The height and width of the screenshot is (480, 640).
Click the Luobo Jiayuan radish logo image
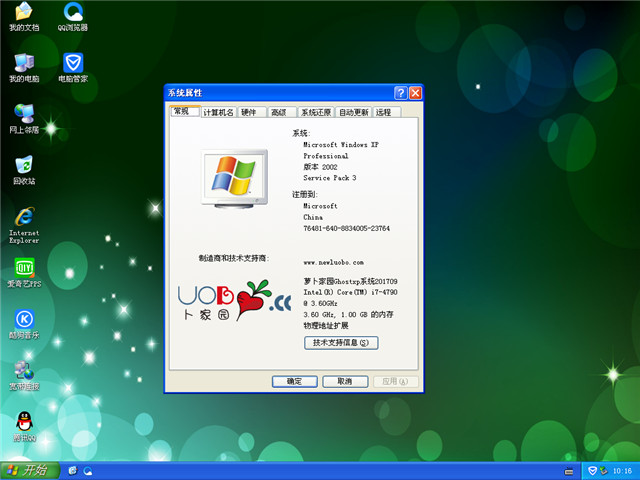pos(234,301)
